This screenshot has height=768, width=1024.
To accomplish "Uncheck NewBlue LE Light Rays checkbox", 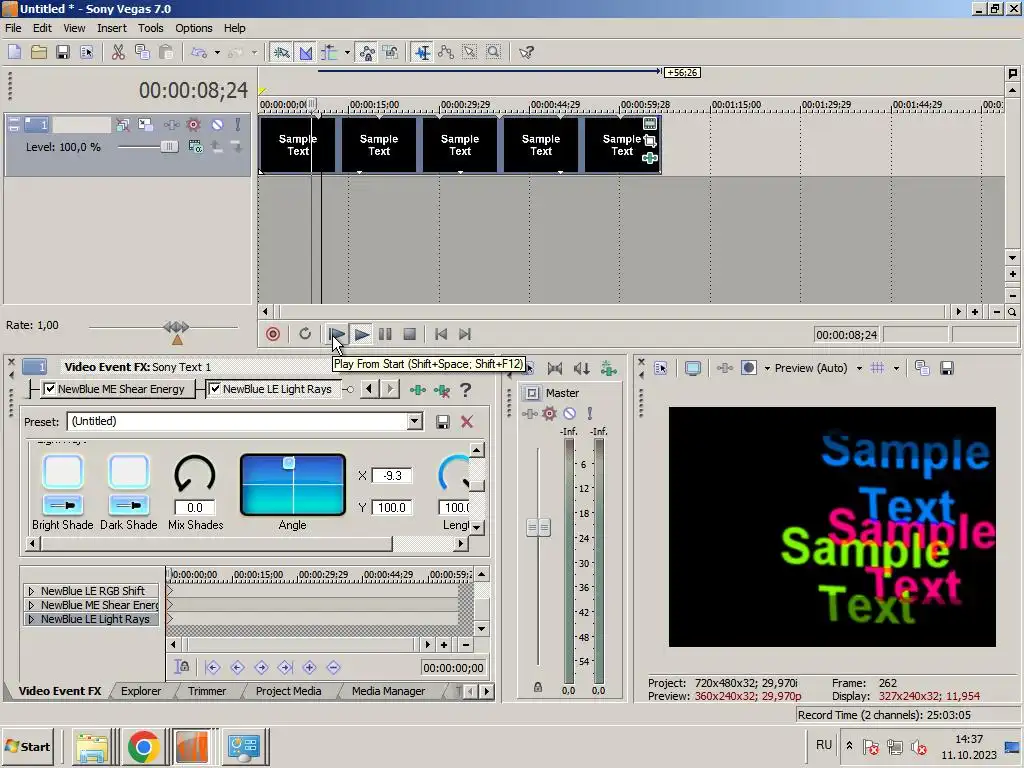I will (x=215, y=389).
